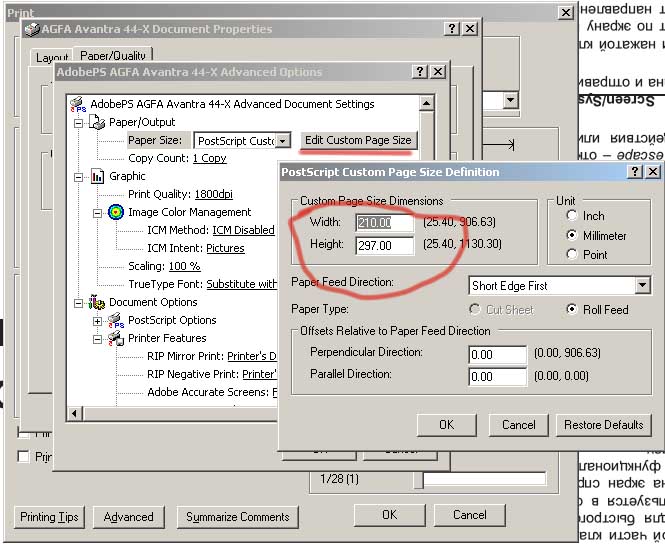
Task: Click the Graphic chart icon
Action: 97,176
